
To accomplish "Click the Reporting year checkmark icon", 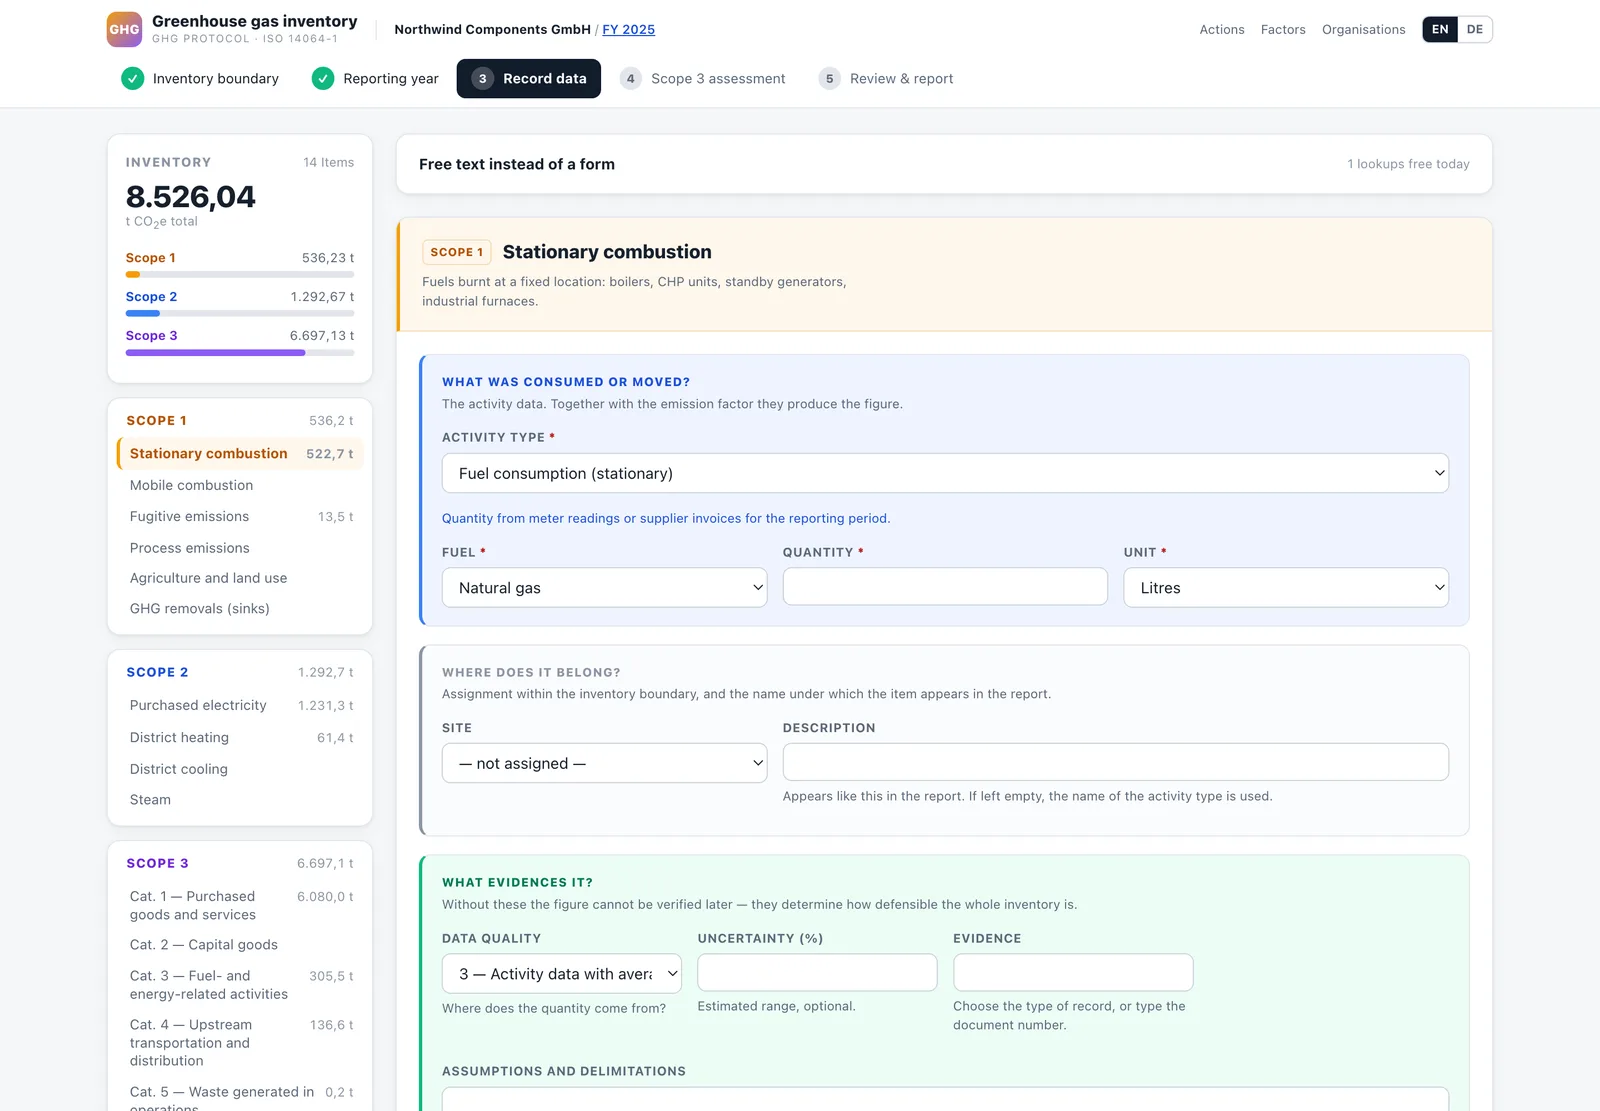I will point(322,78).
